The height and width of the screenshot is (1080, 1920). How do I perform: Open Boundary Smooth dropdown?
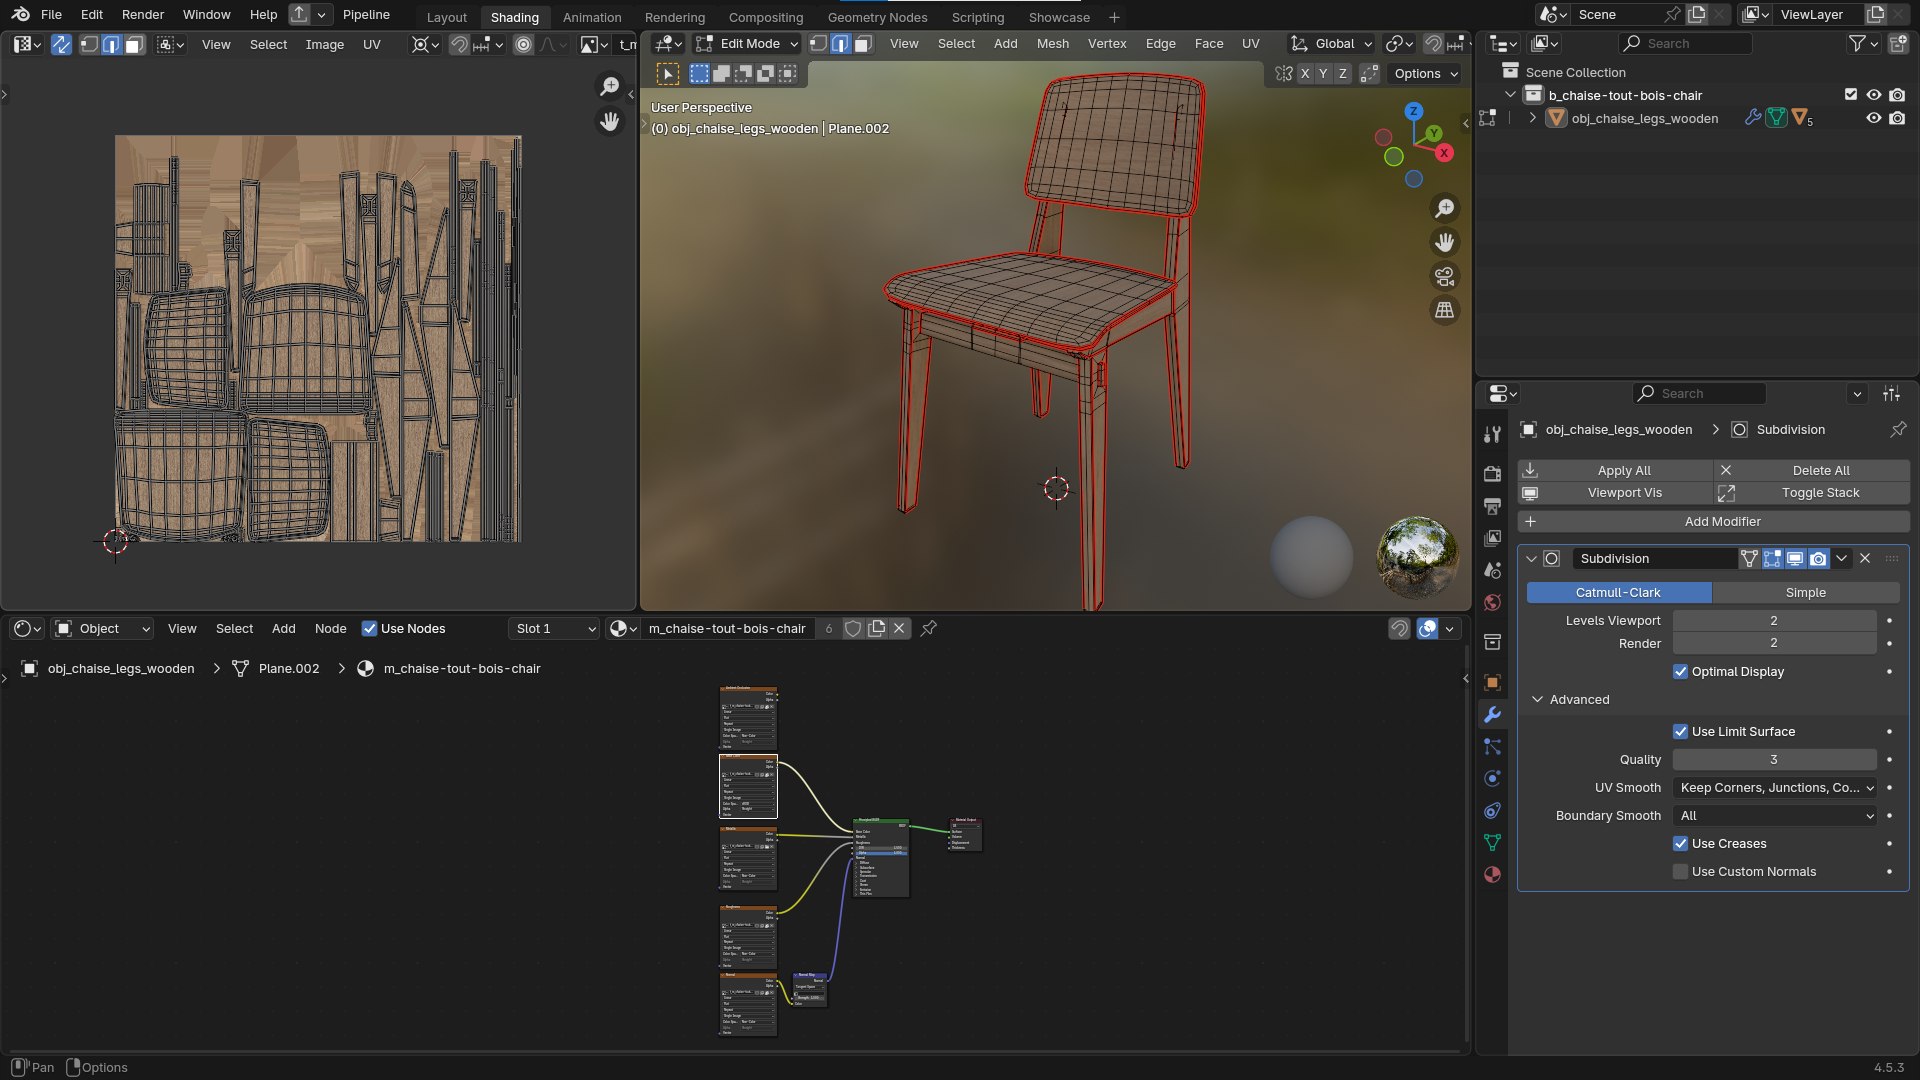click(1776, 816)
